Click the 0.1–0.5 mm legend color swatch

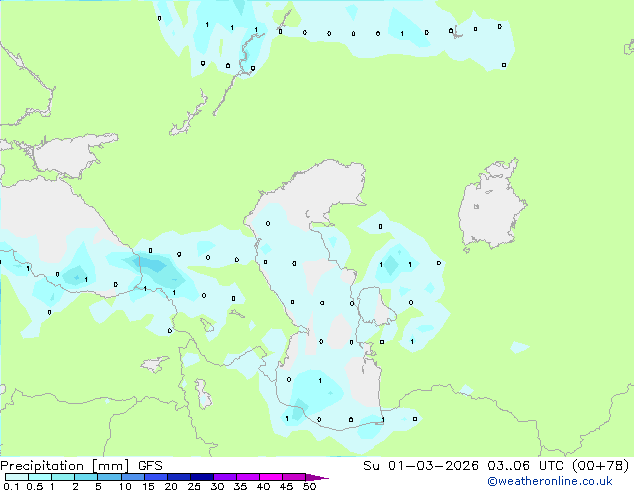pyautogui.click(x=17, y=477)
